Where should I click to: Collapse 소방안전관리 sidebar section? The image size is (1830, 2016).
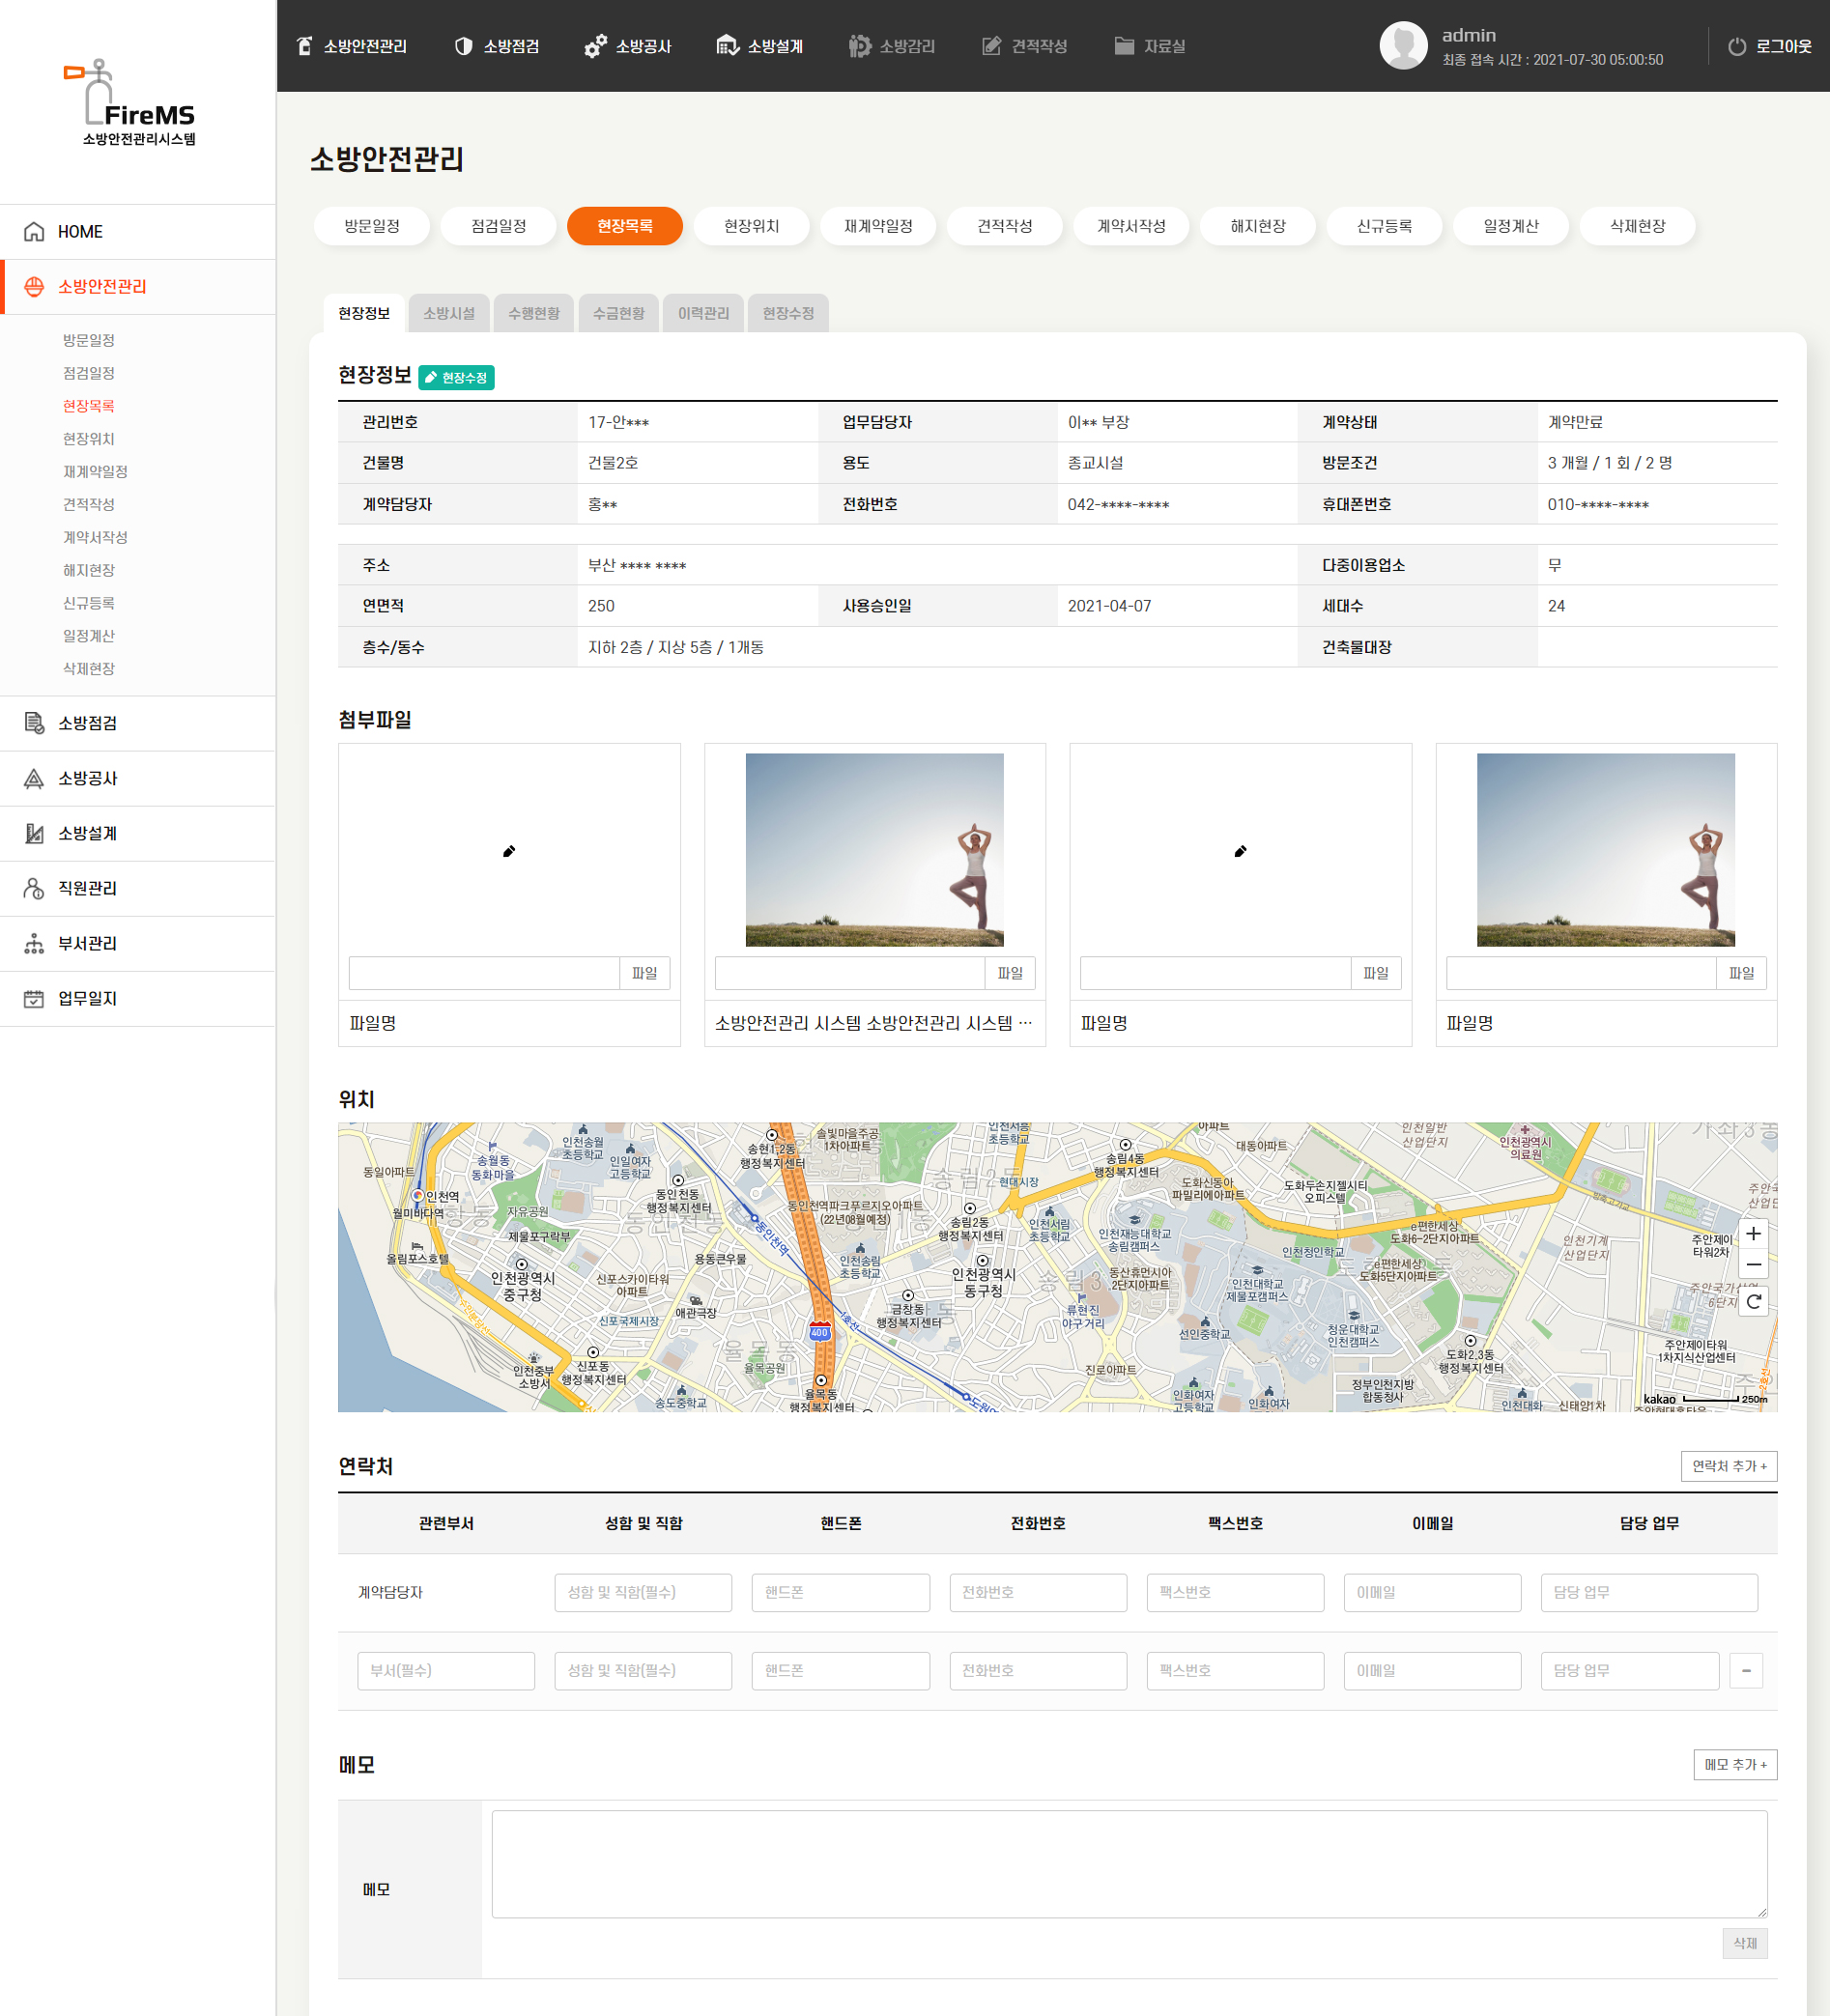pyautogui.click(x=102, y=287)
